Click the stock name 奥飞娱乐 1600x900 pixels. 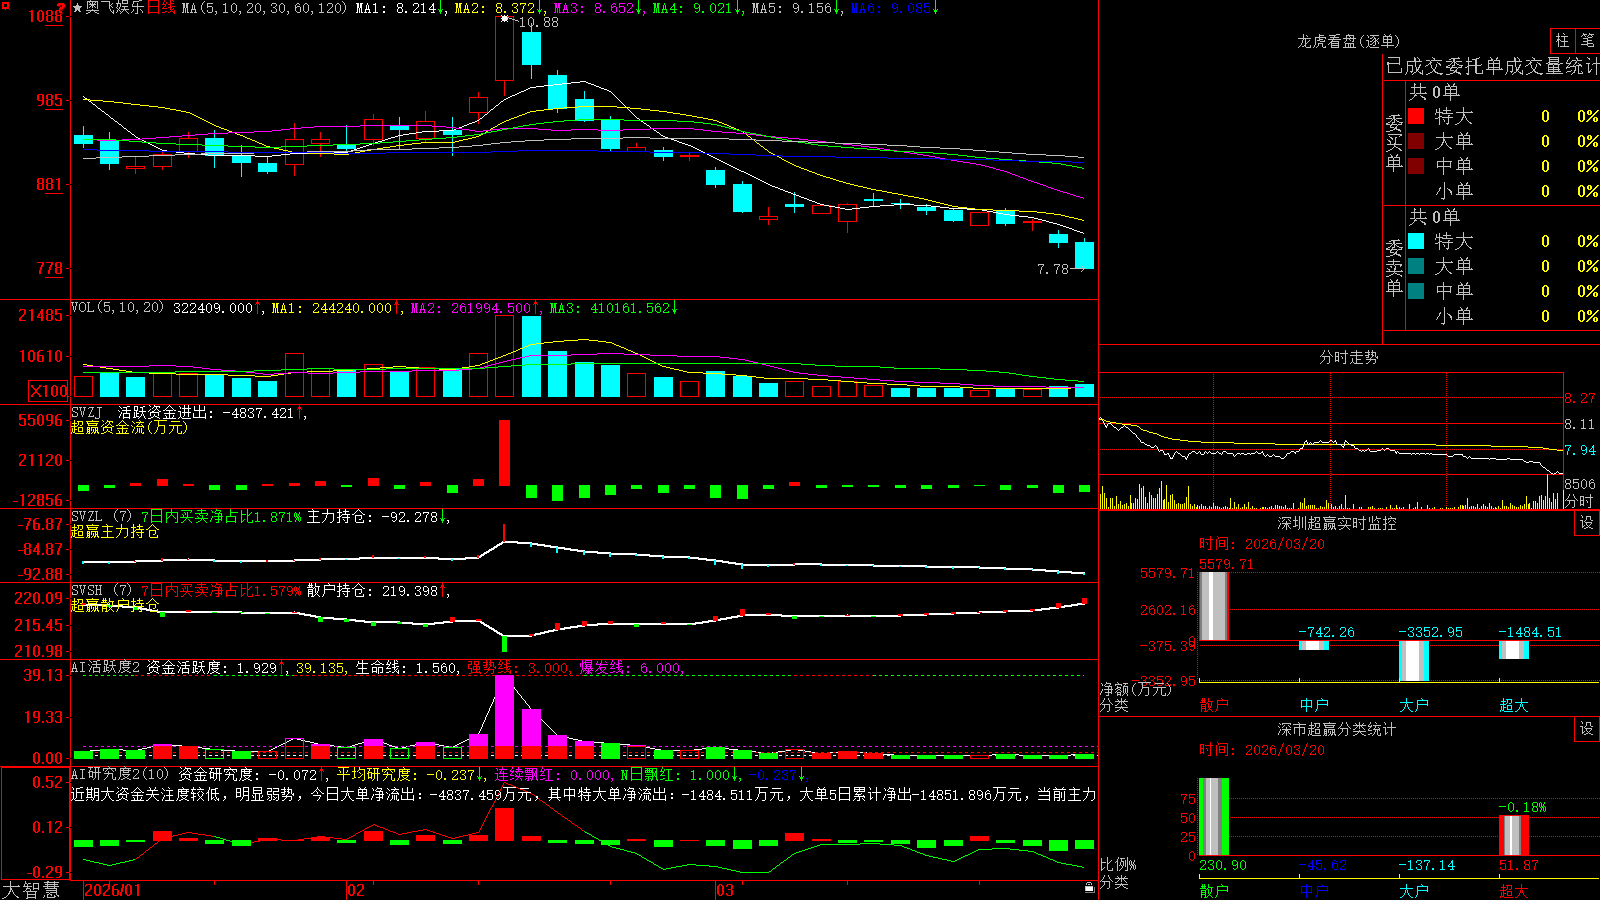pyautogui.click(x=115, y=8)
